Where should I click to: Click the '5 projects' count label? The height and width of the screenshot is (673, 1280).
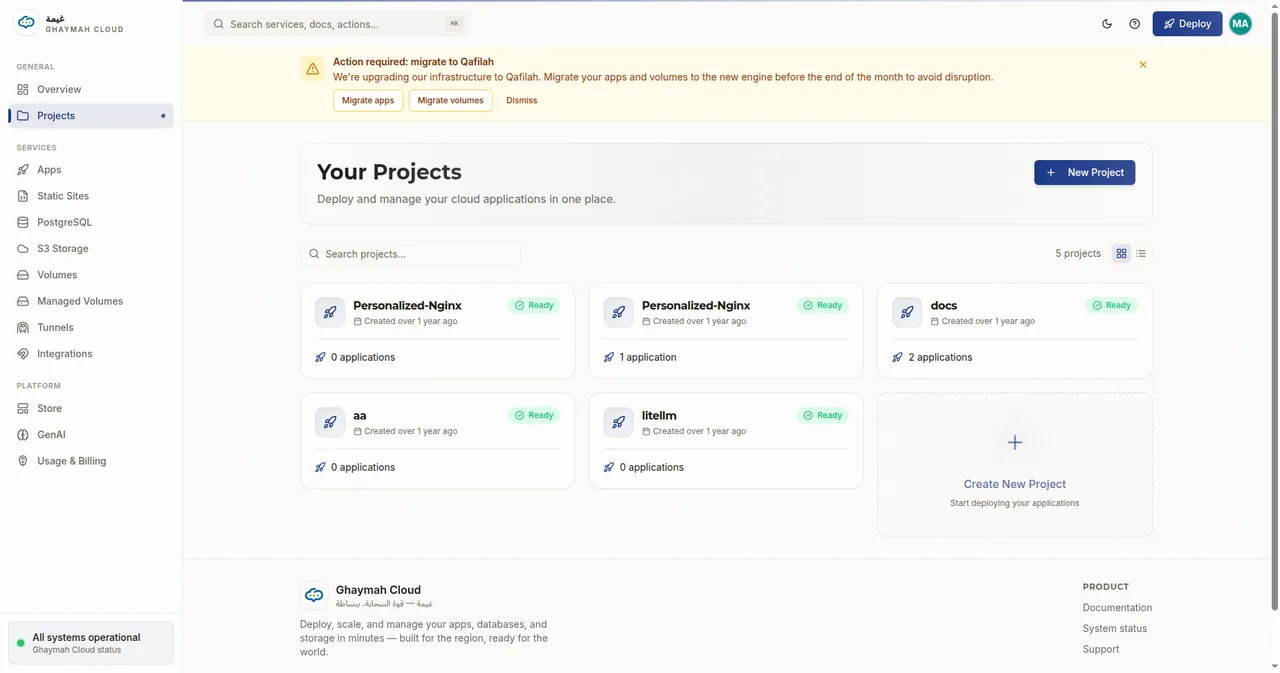(1078, 254)
